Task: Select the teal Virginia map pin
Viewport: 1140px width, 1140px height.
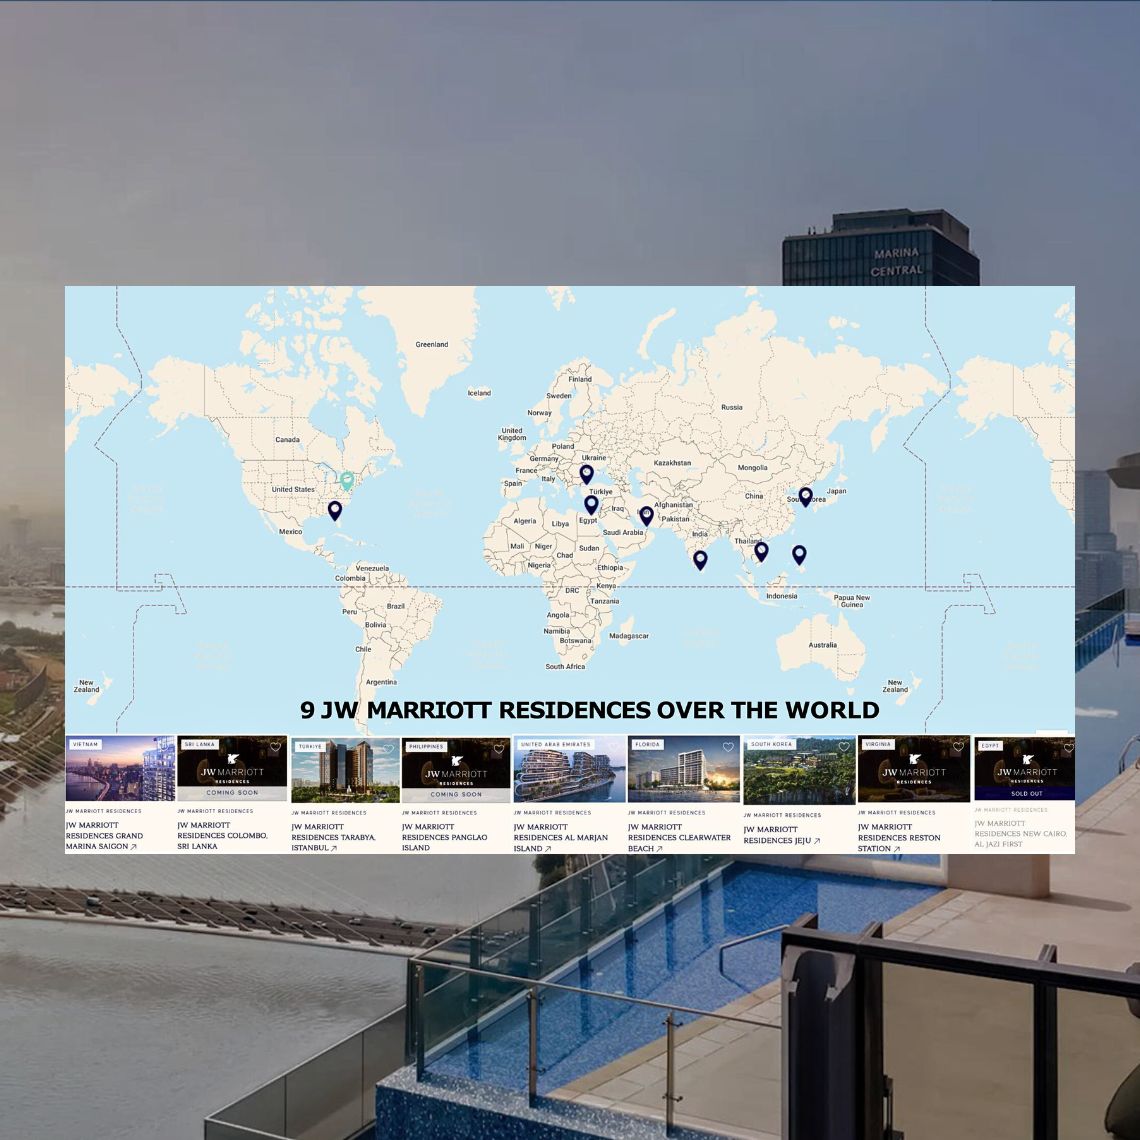Action: 348,480
